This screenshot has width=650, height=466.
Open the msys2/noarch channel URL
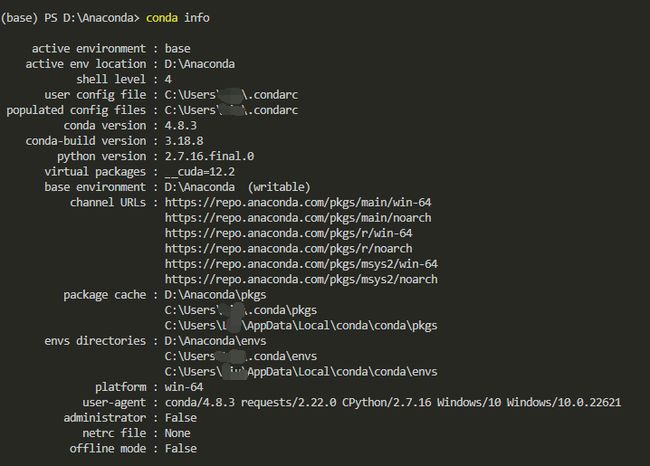[x=301, y=279]
